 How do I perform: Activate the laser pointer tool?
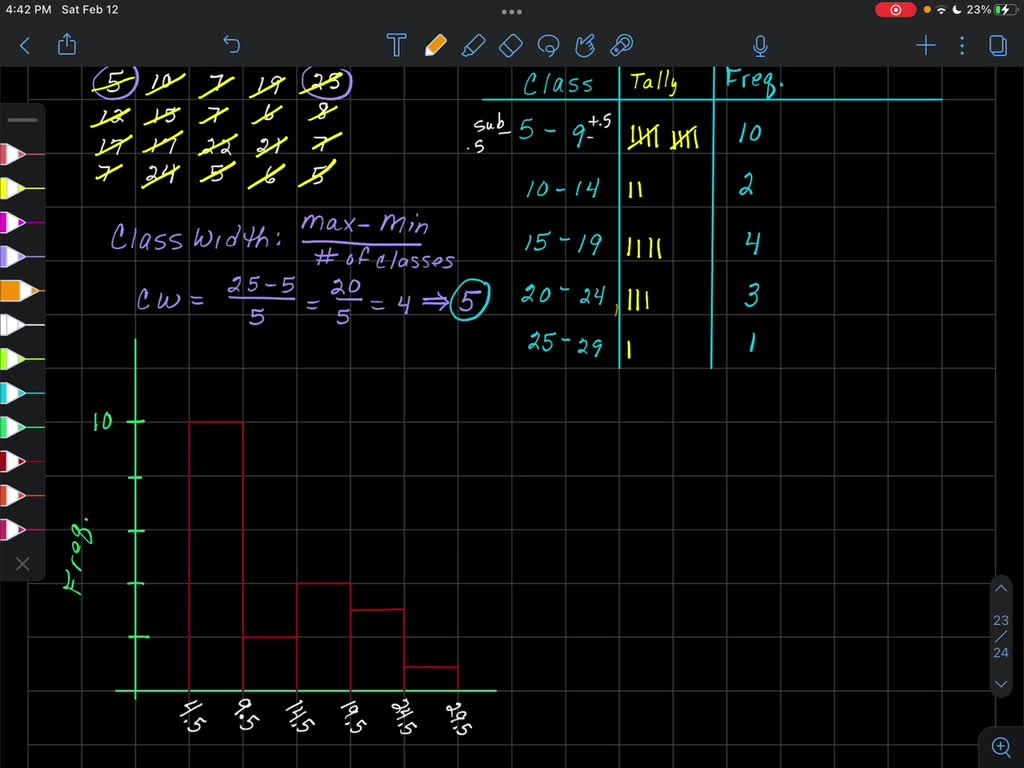click(x=621, y=45)
